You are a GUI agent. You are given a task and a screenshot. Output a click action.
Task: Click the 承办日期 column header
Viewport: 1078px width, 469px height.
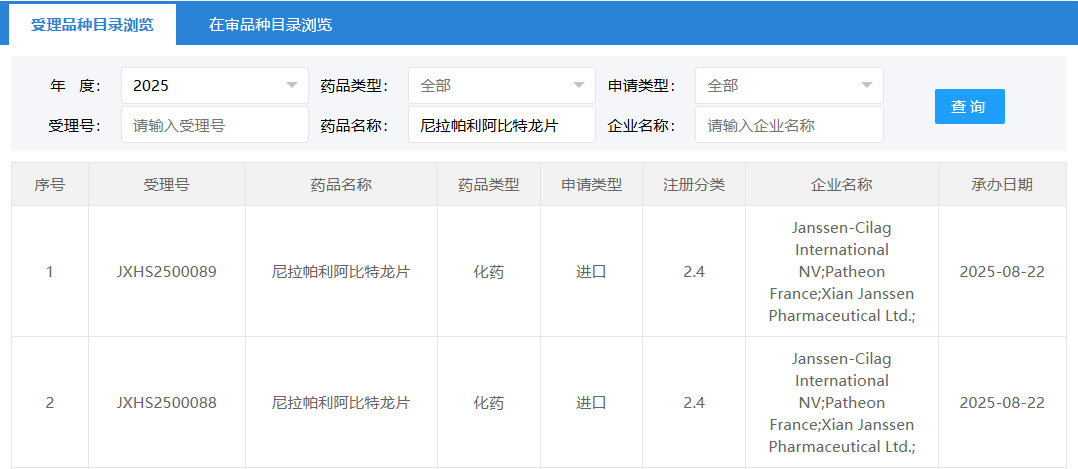point(1002,184)
